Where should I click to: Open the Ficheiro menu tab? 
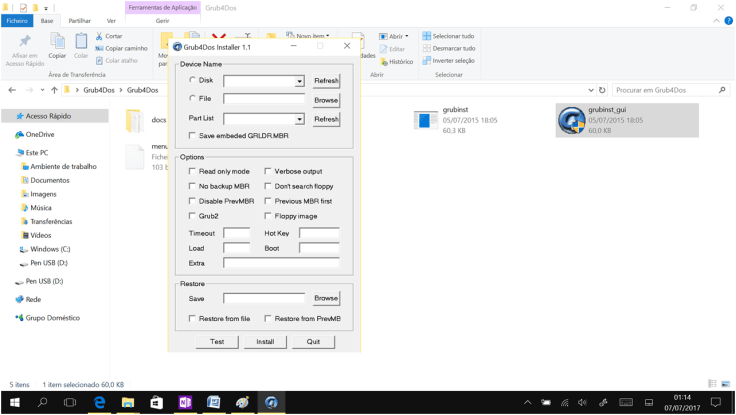click(17, 20)
